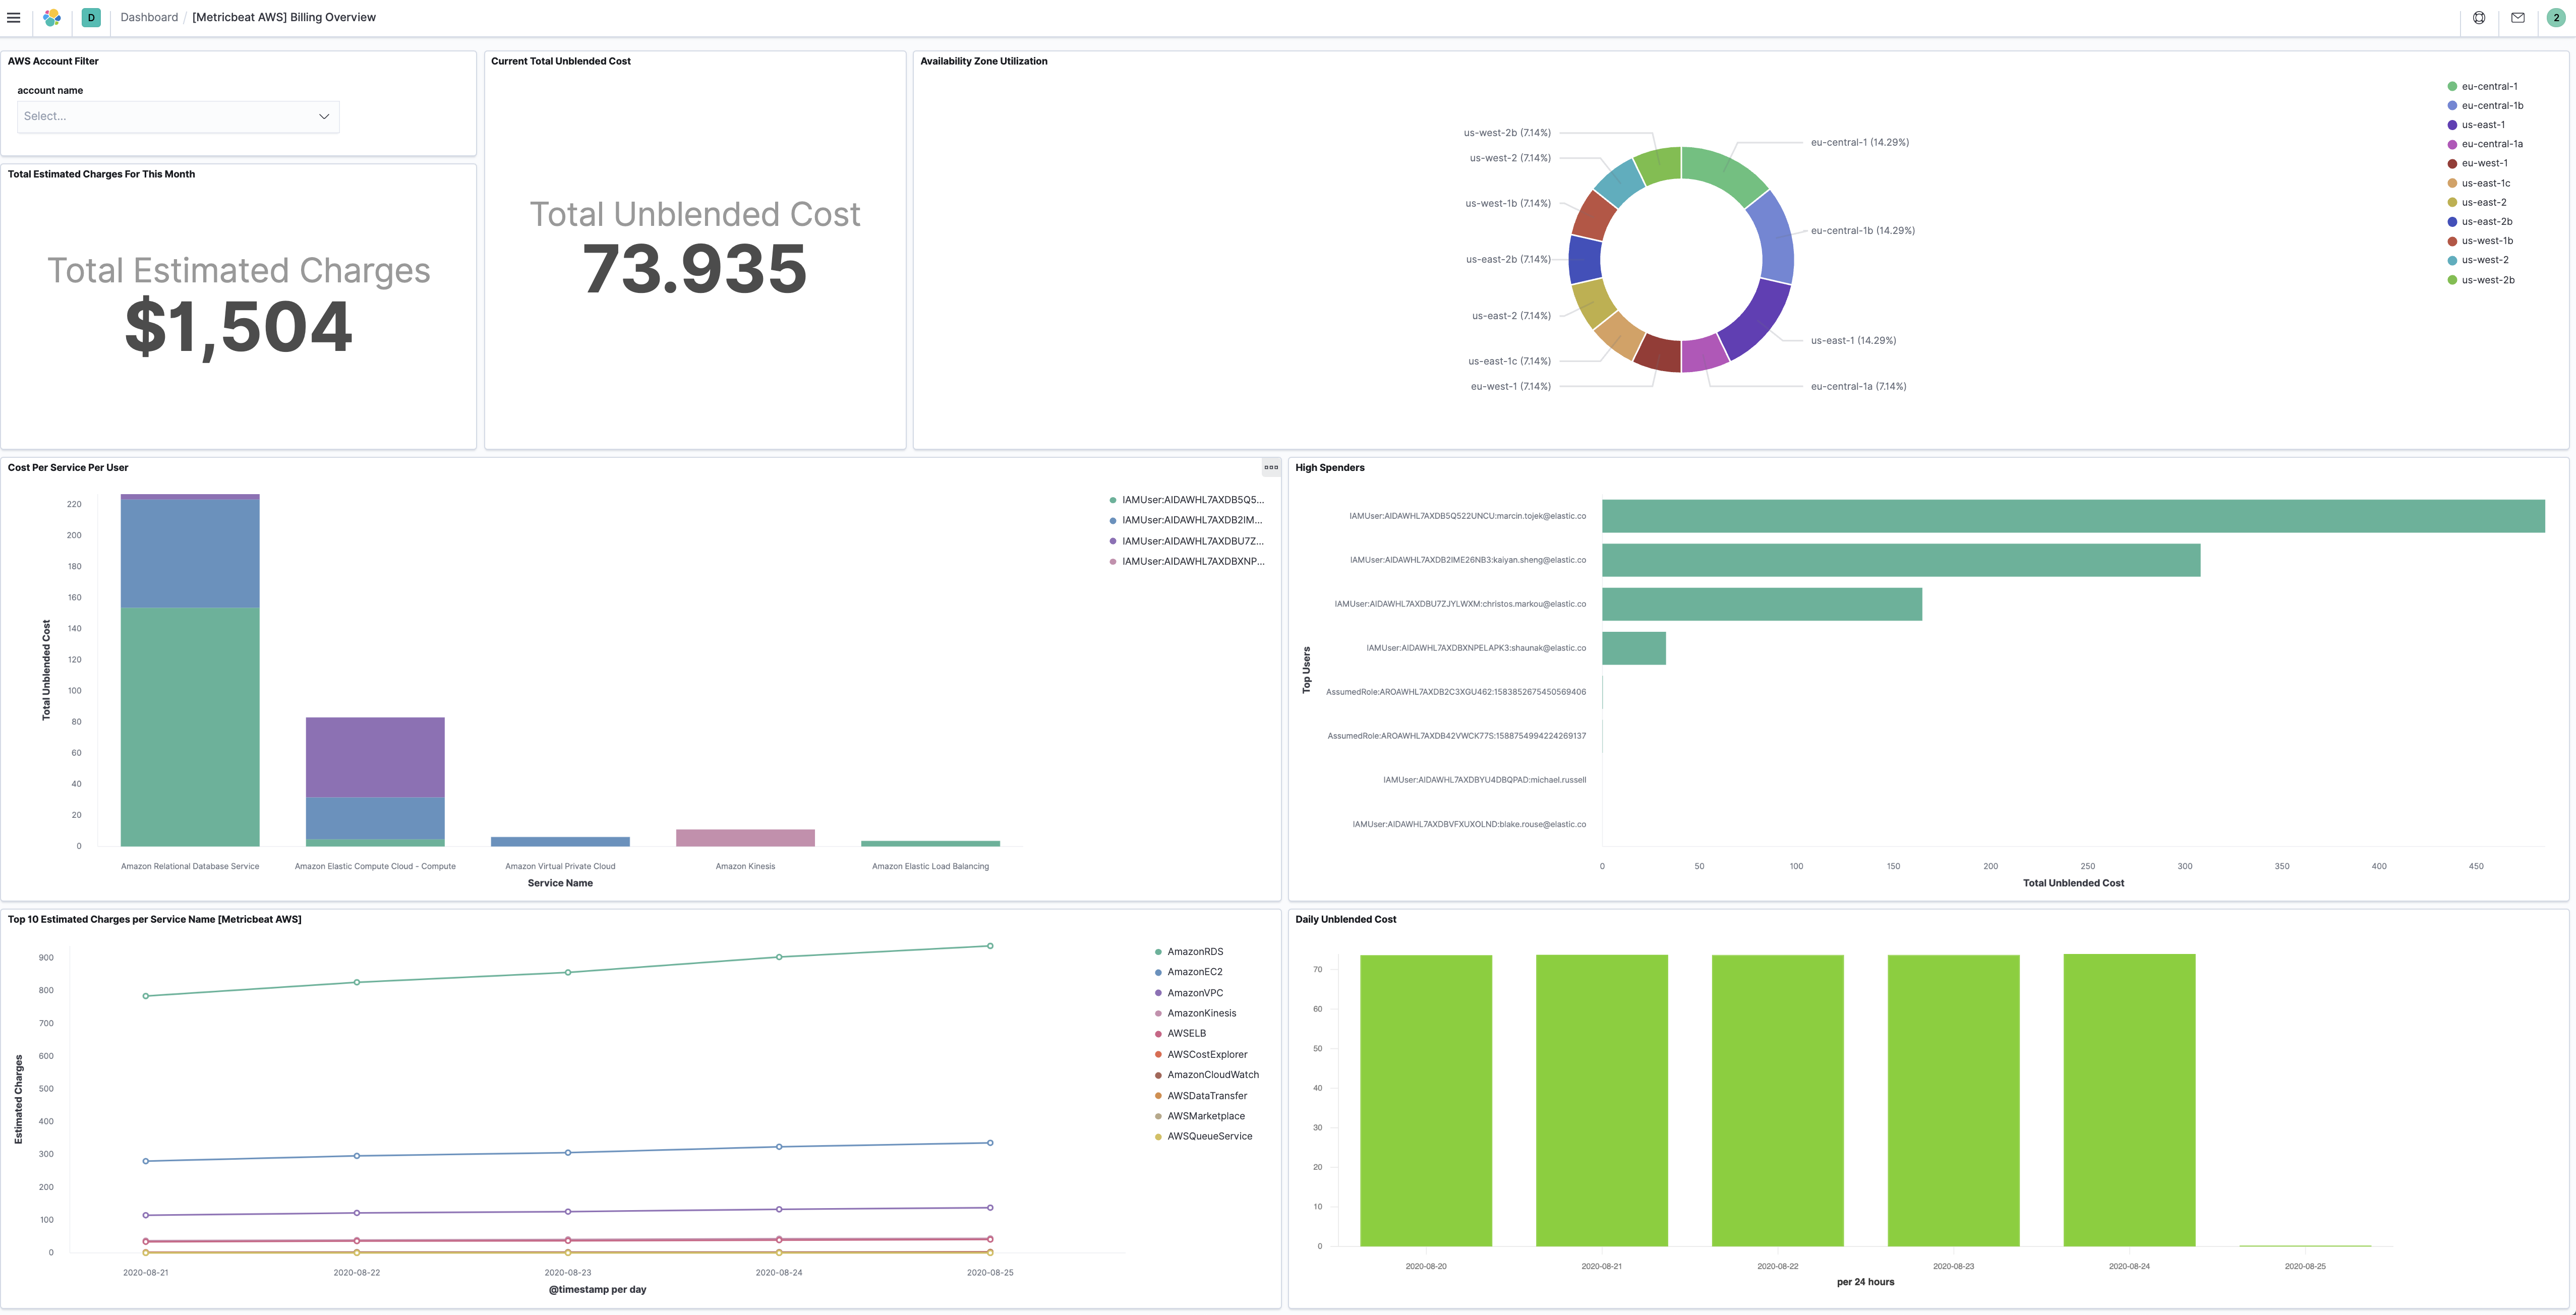The height and width of the screenshot is (1315, 2576).
Task: Click the green color dot next to AmazonRDS
Action: click(1158, 951)
